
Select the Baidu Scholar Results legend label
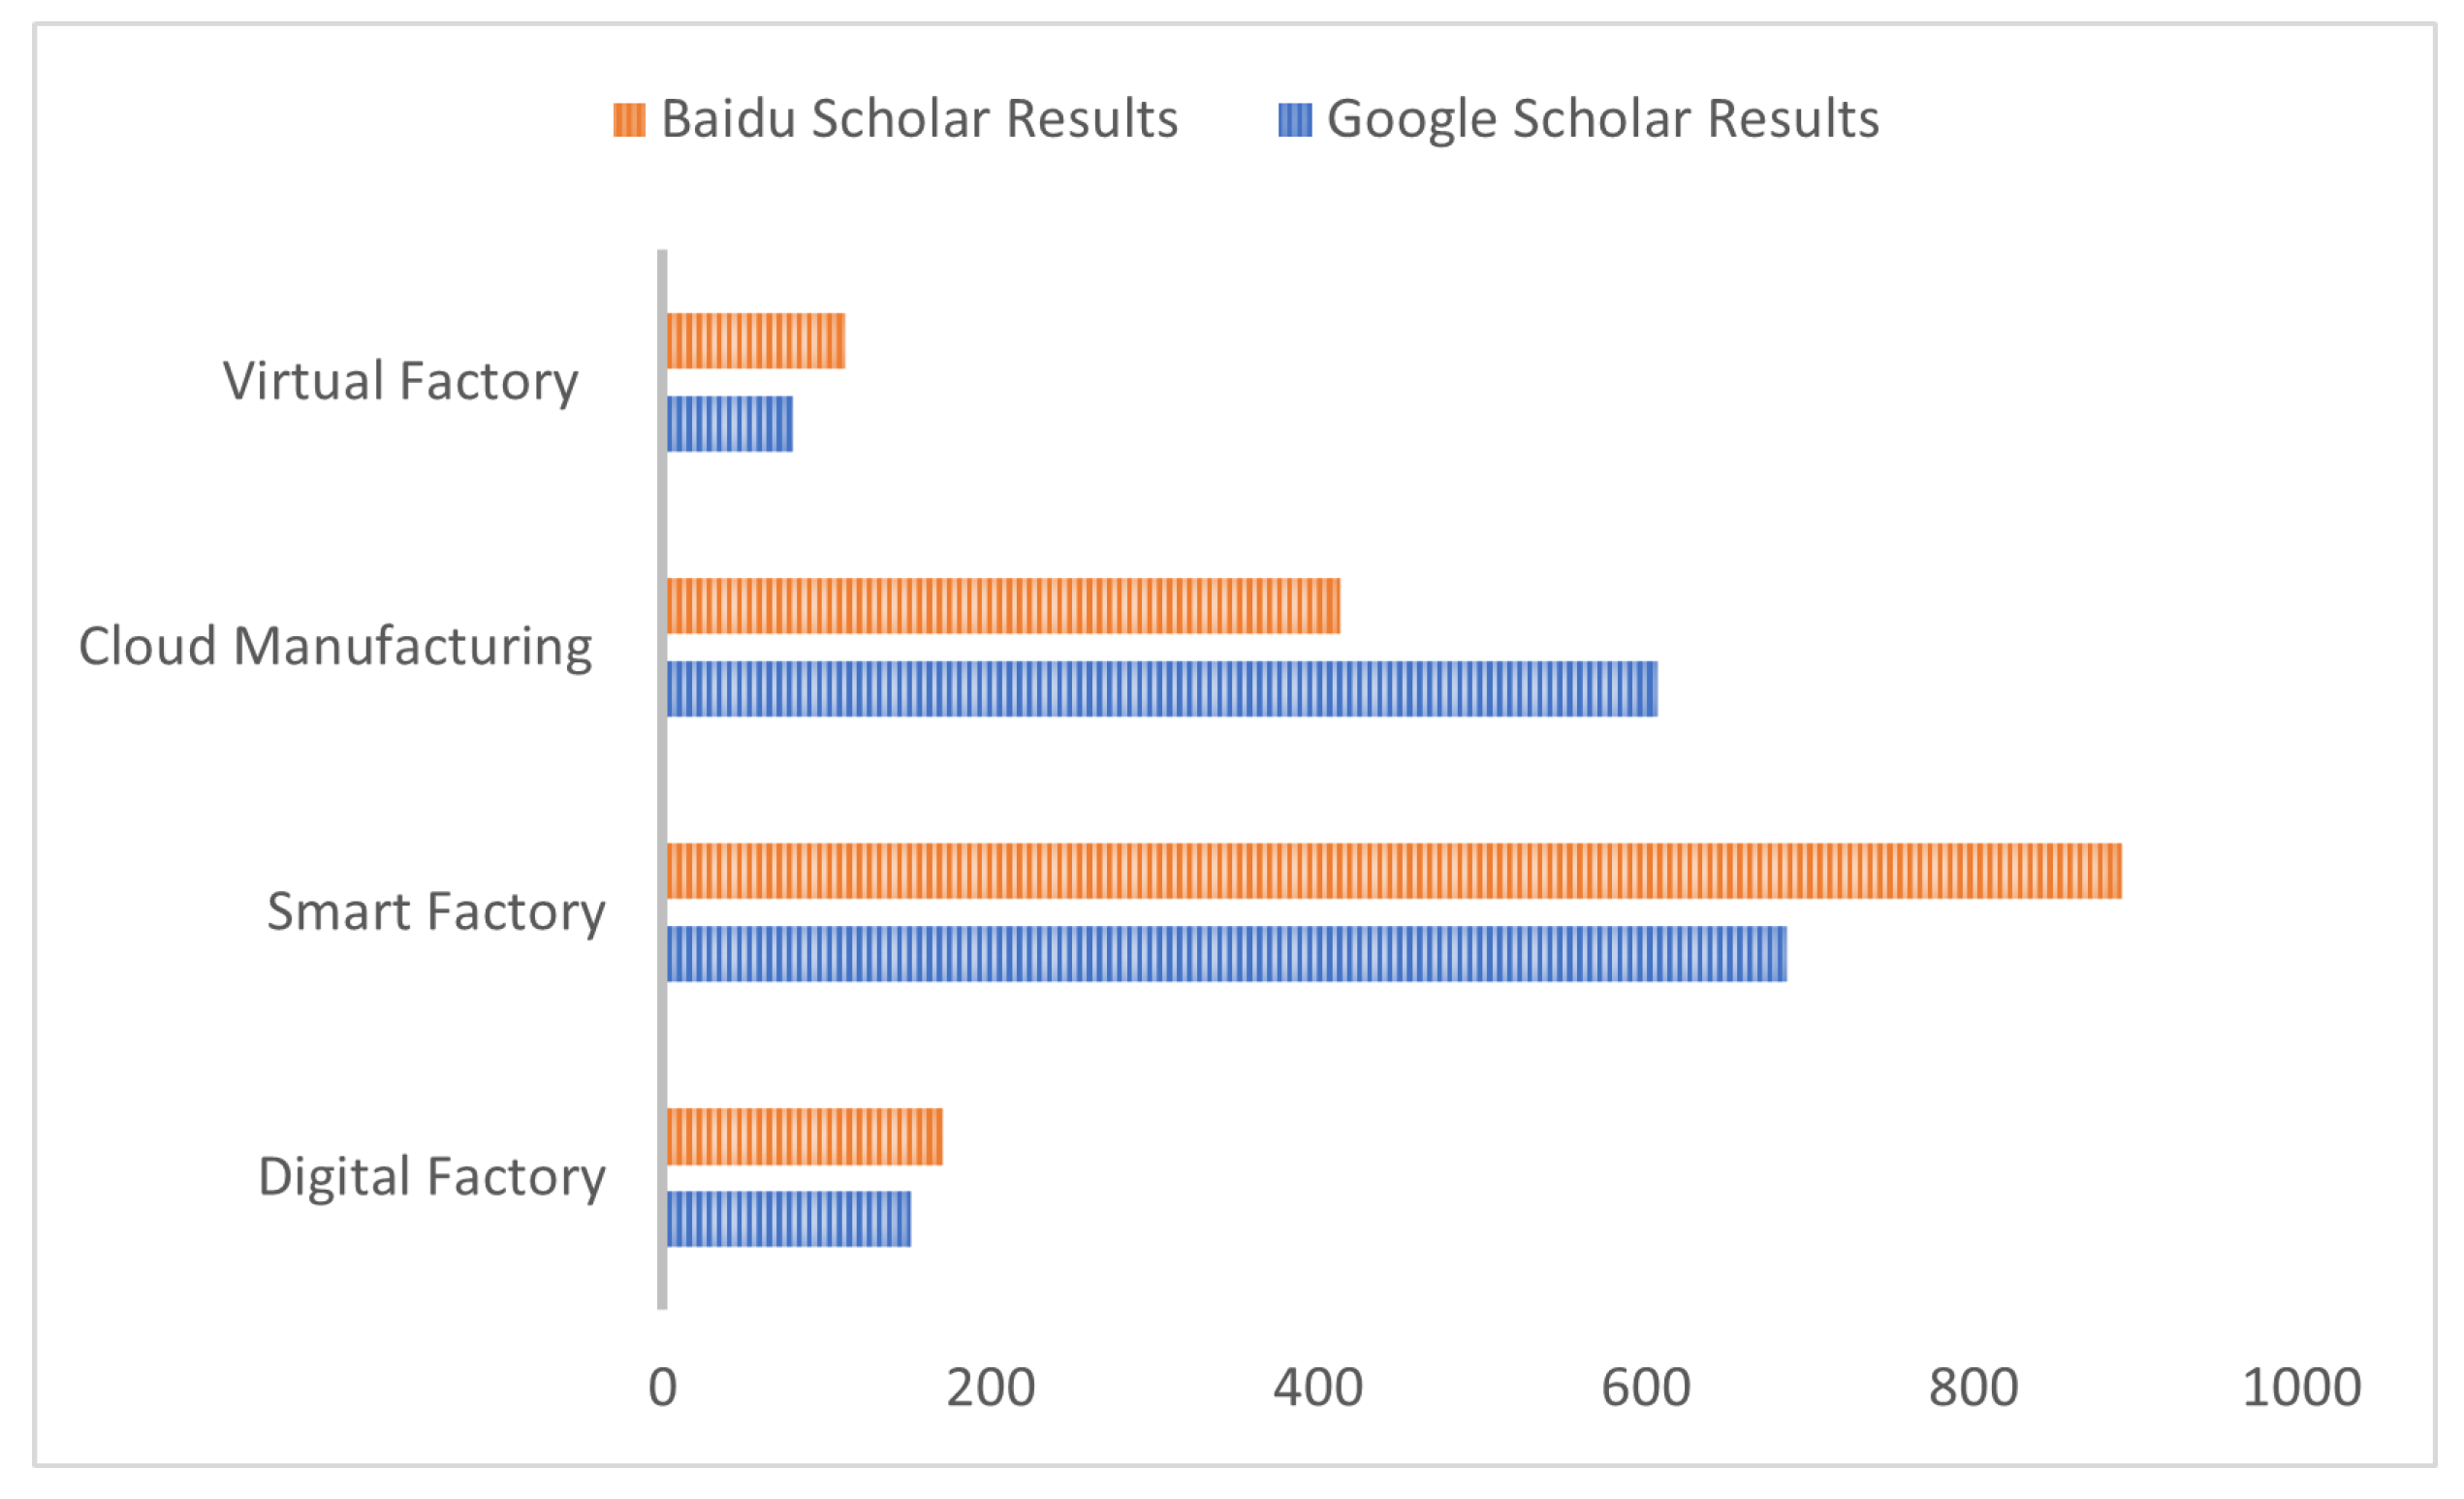click(x=919, y=119)
